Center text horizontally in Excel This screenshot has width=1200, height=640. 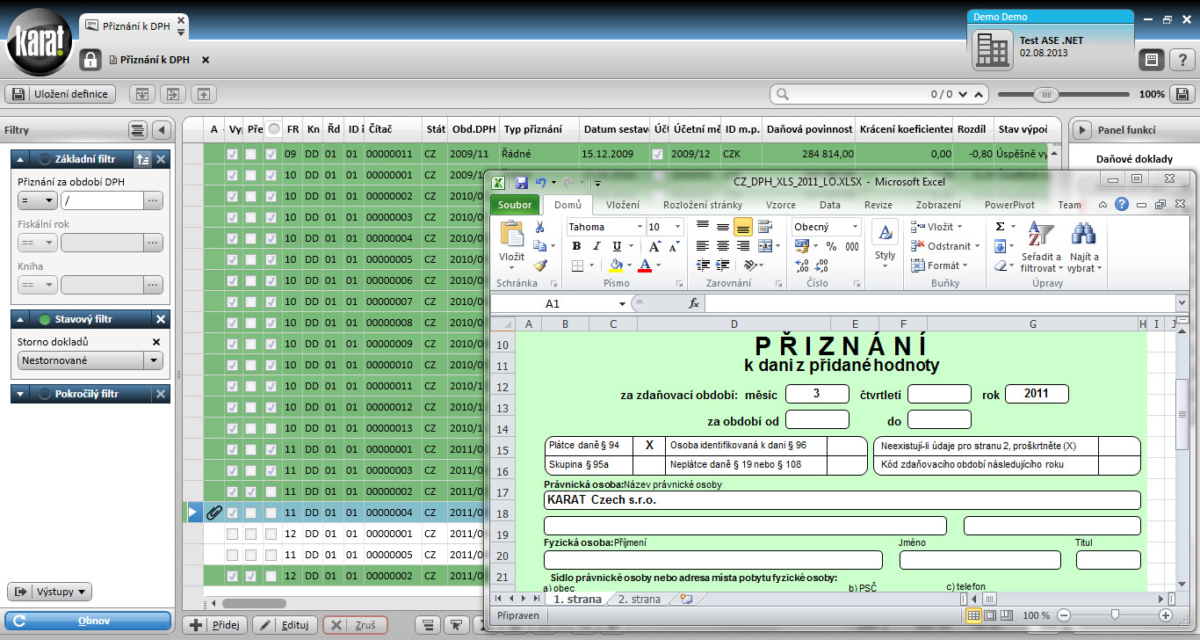tap(722, 246)
